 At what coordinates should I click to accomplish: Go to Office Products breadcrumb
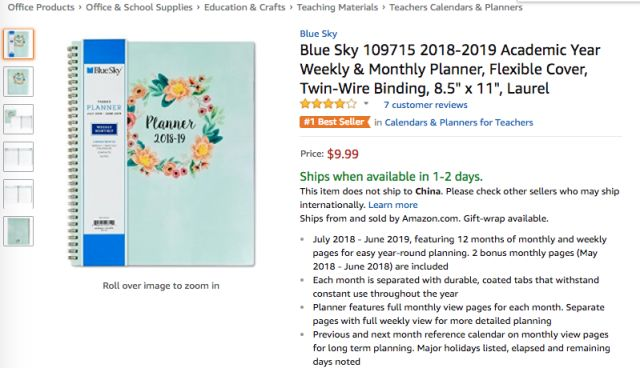(x=41, y=7)
